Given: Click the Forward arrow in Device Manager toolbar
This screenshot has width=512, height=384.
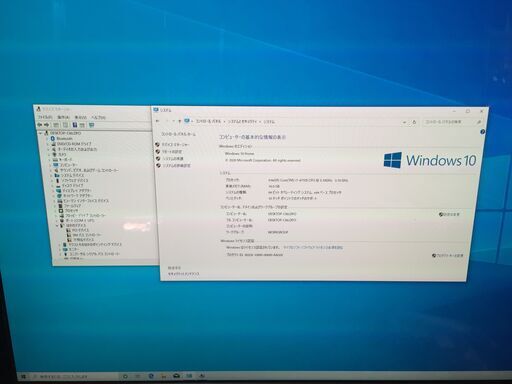Looking at the screenshot, I should tap(47, 125).
